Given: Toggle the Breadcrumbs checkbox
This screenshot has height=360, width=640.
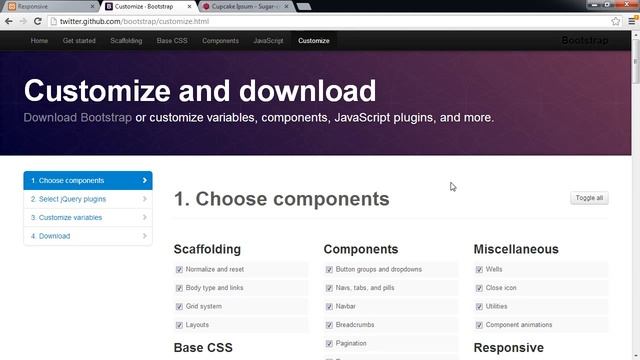Looking at the screenshot, I should tap(329, 325).
